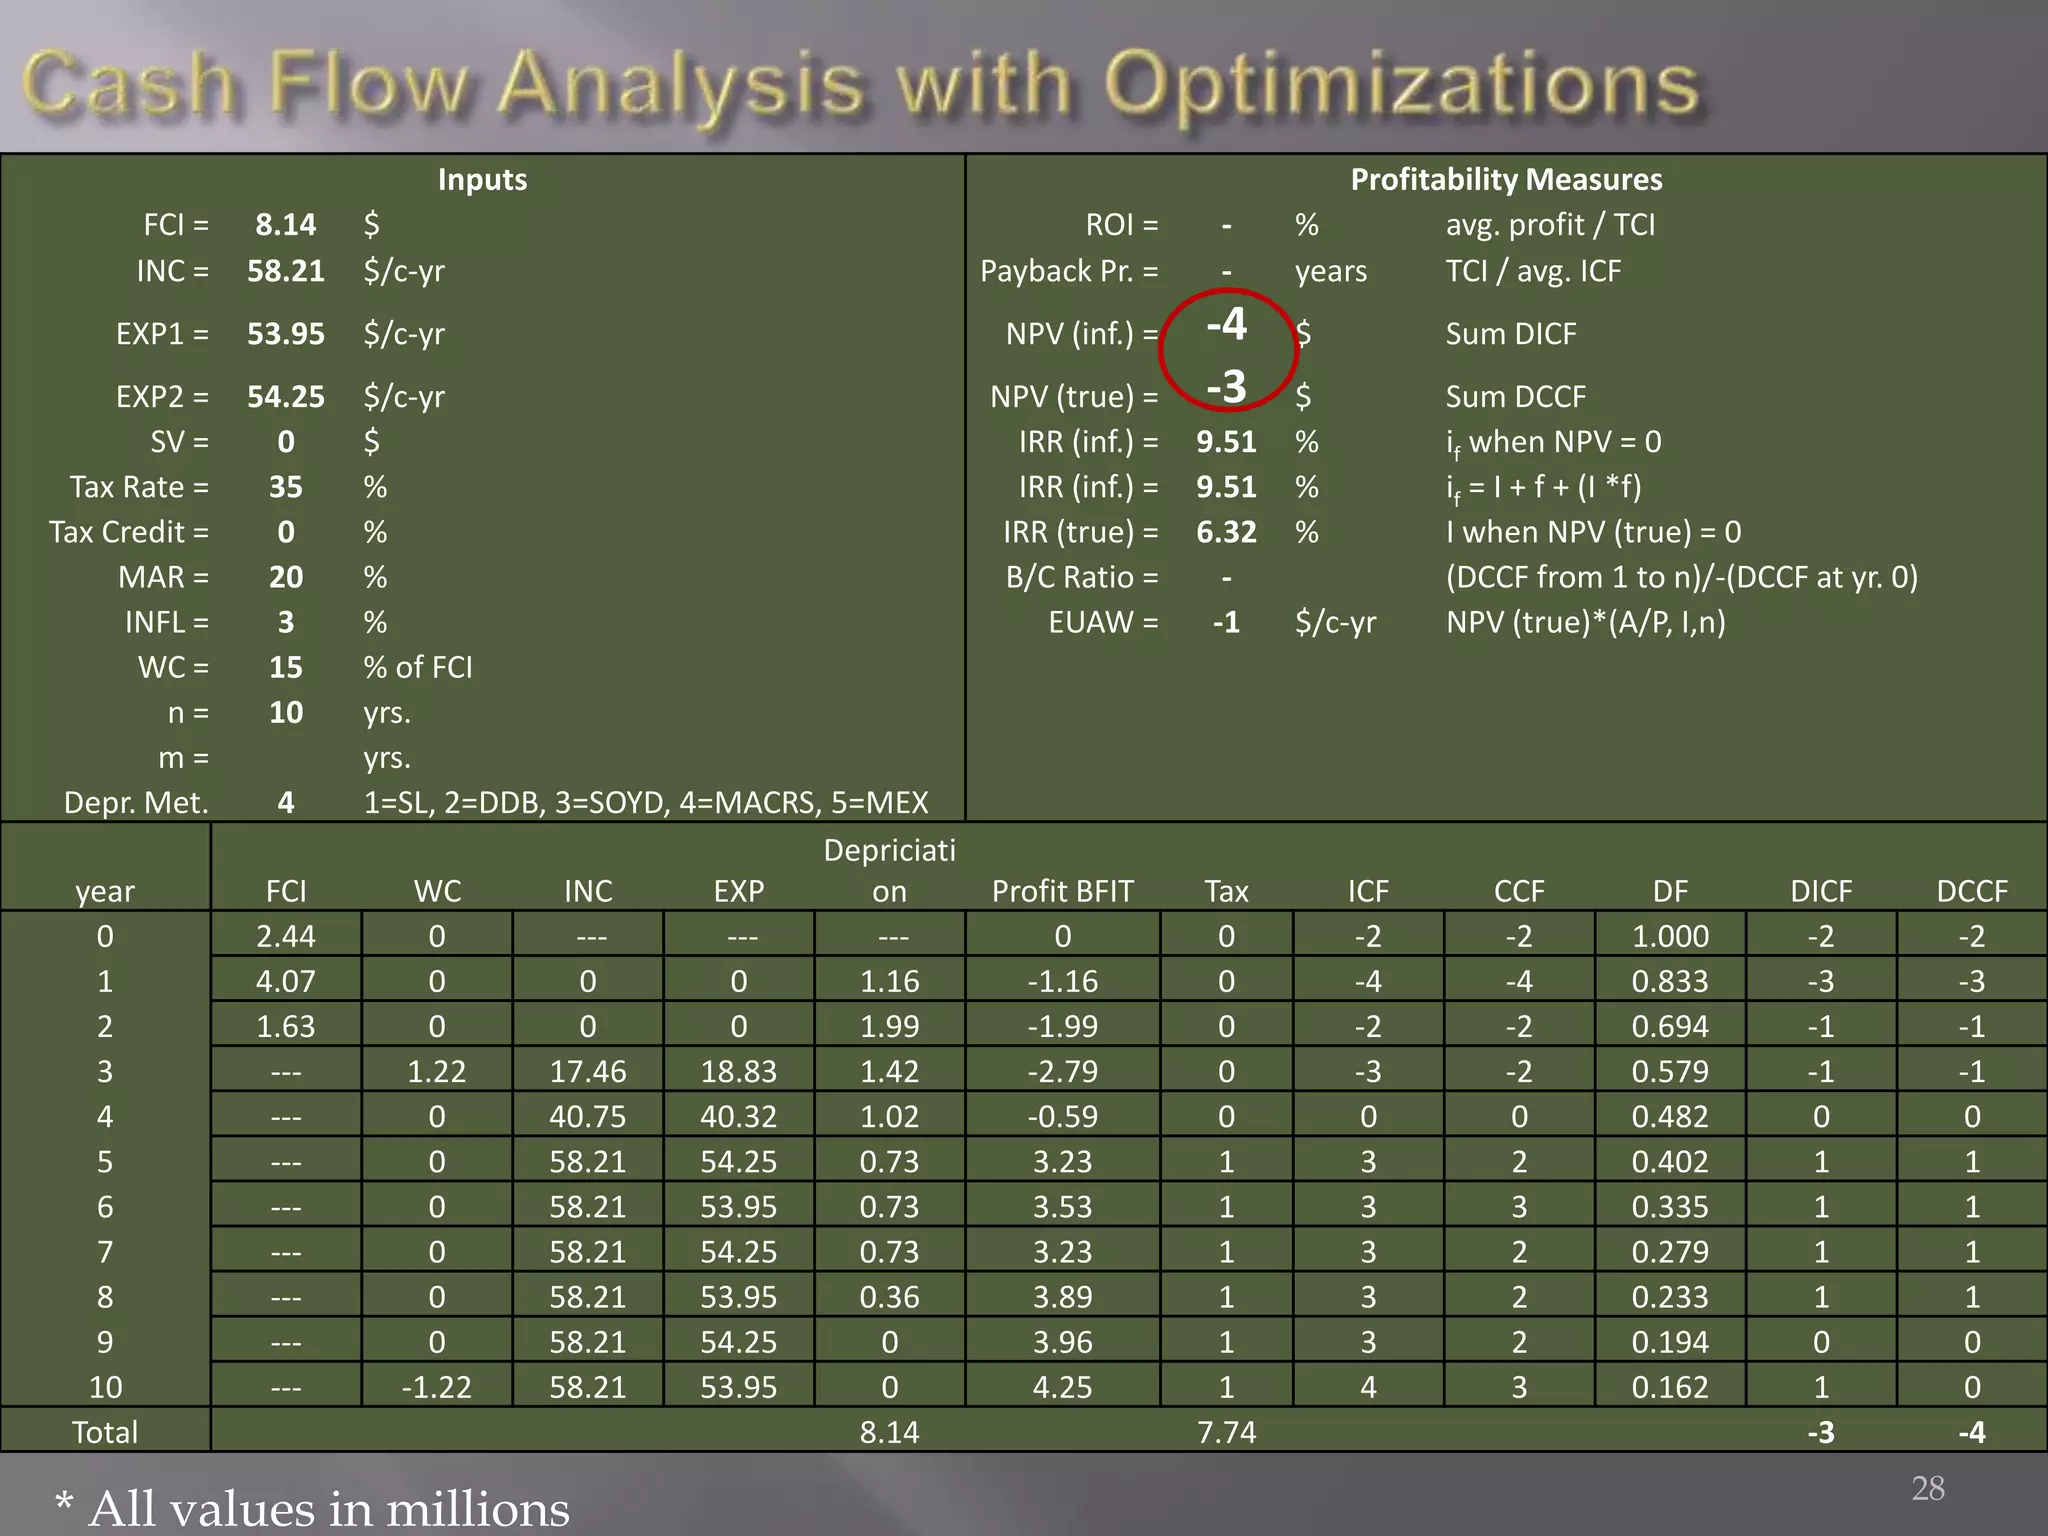2048x1536 pixels.
Task: Click slide page number 28
Action: (1927, 1488)
